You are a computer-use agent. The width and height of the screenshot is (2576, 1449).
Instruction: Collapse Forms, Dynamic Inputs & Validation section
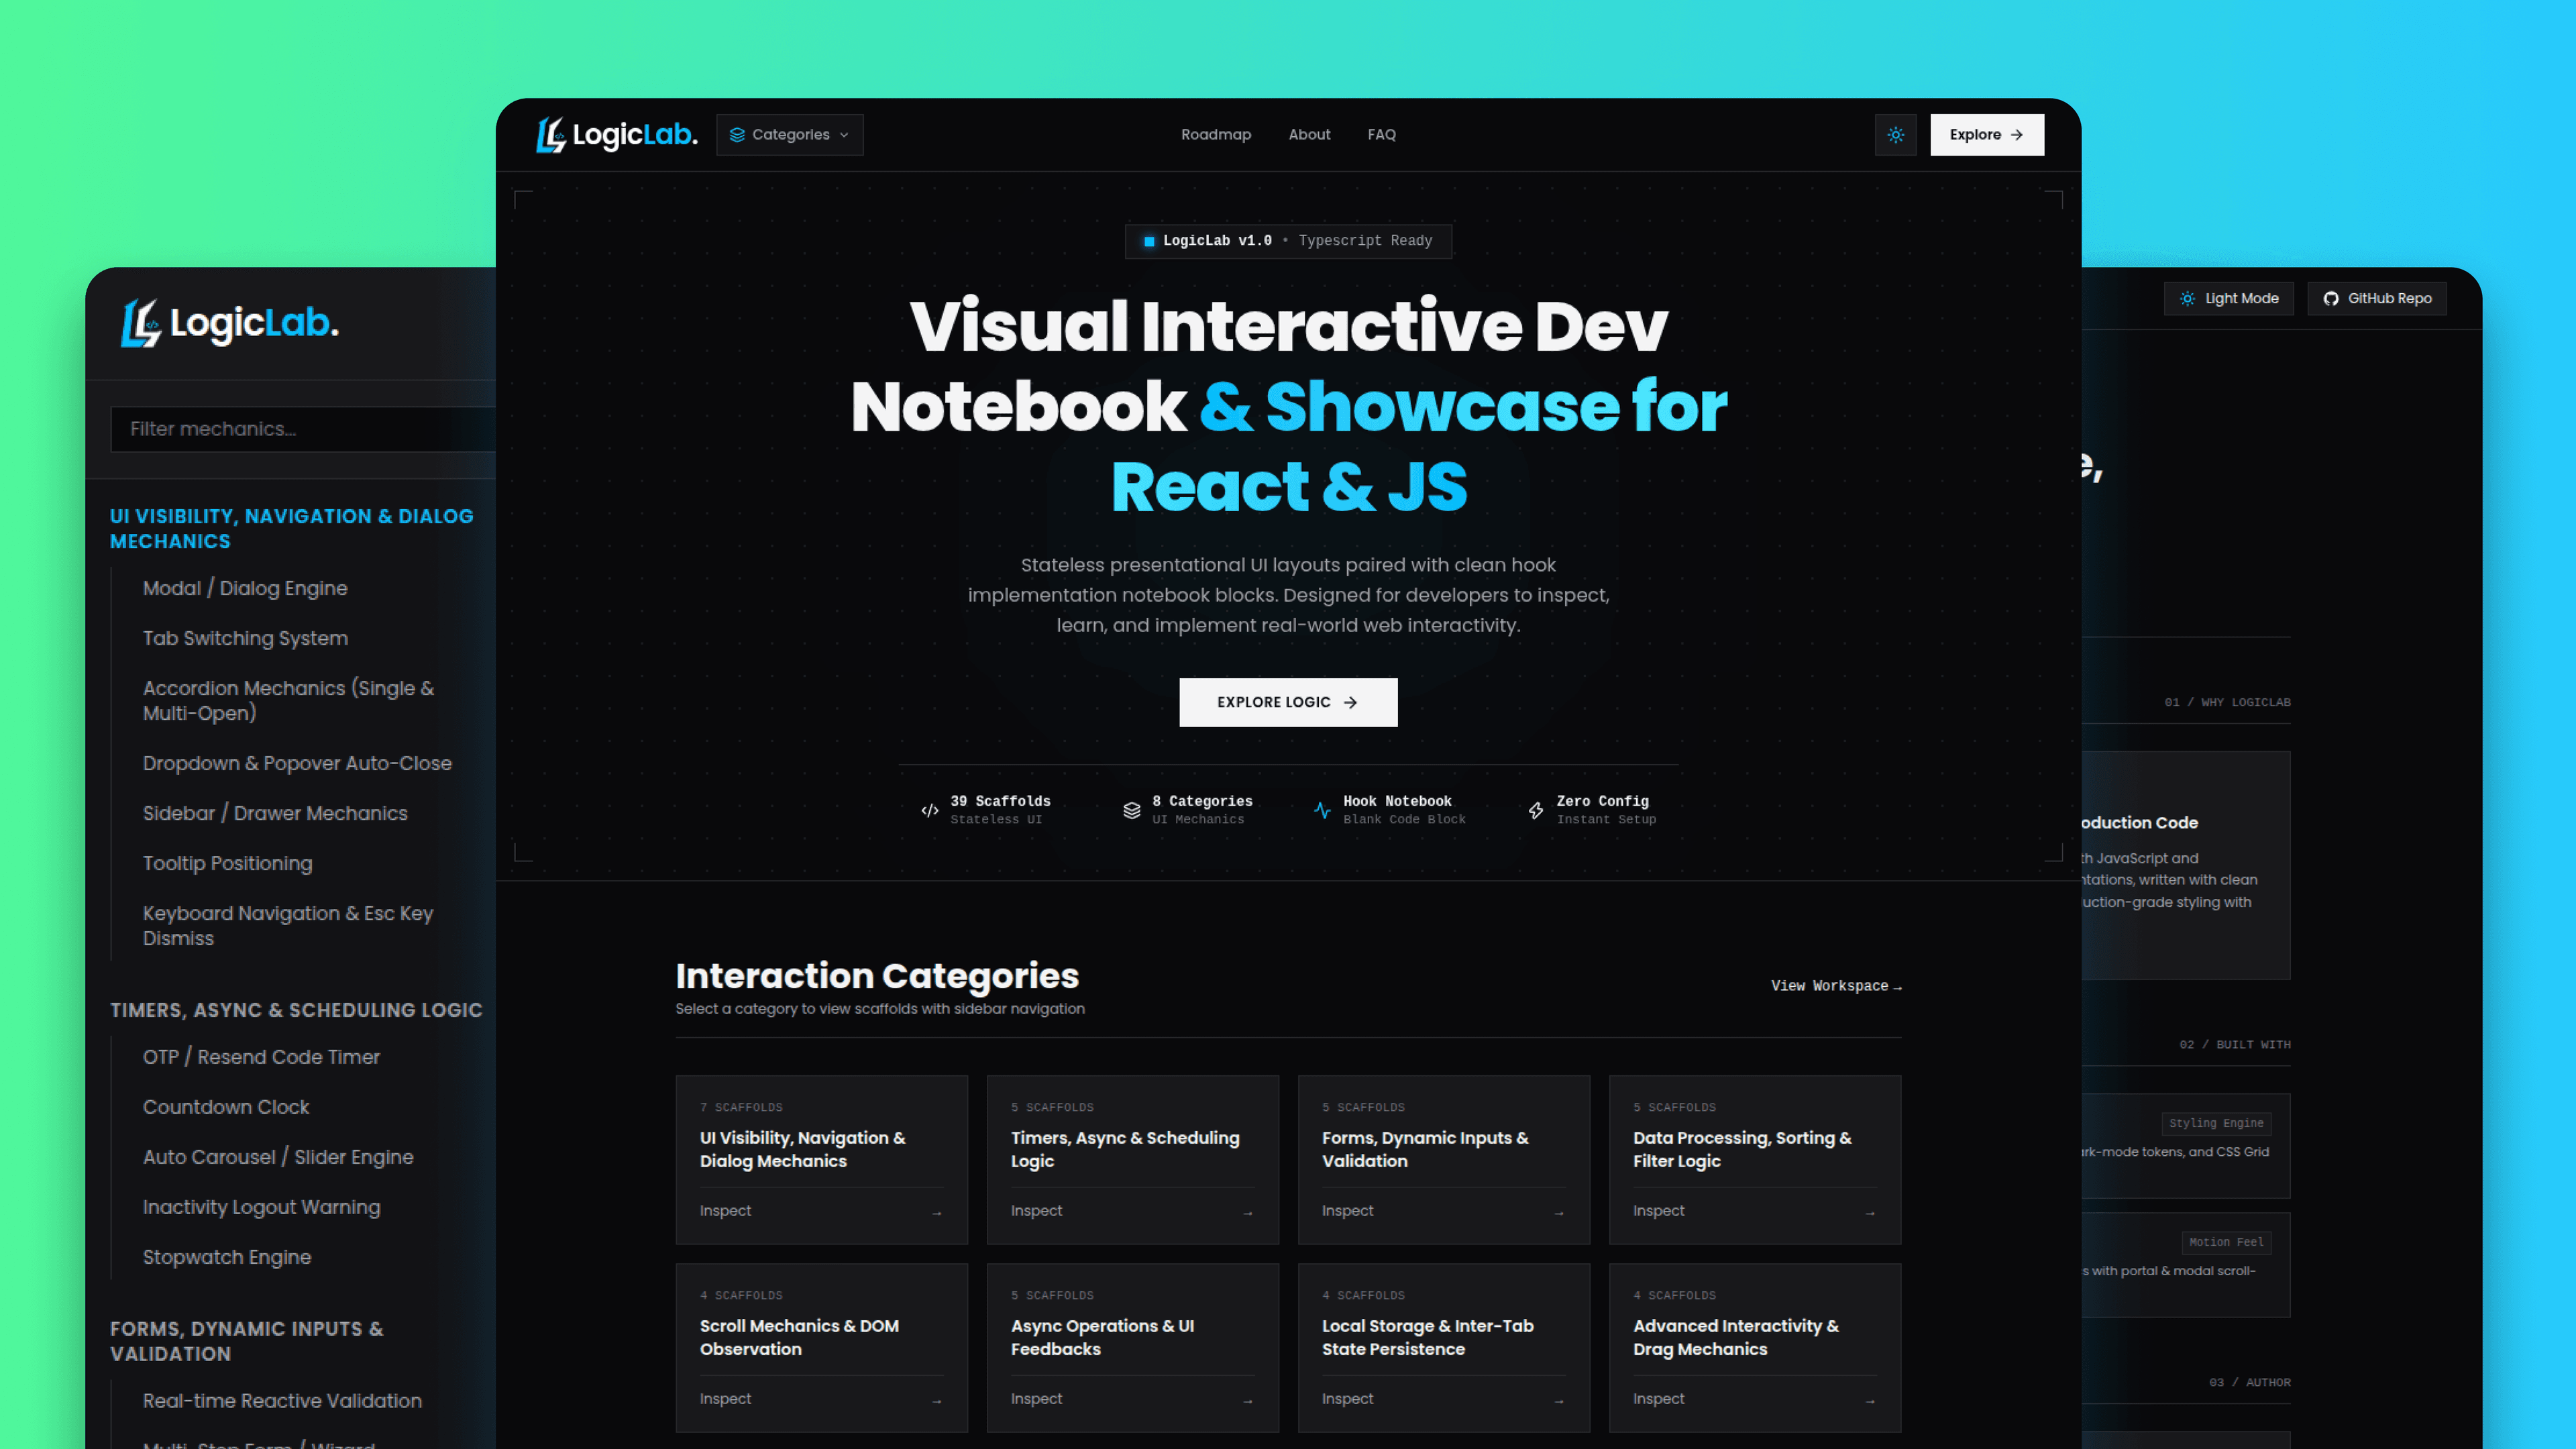(x=247, y=1341)
